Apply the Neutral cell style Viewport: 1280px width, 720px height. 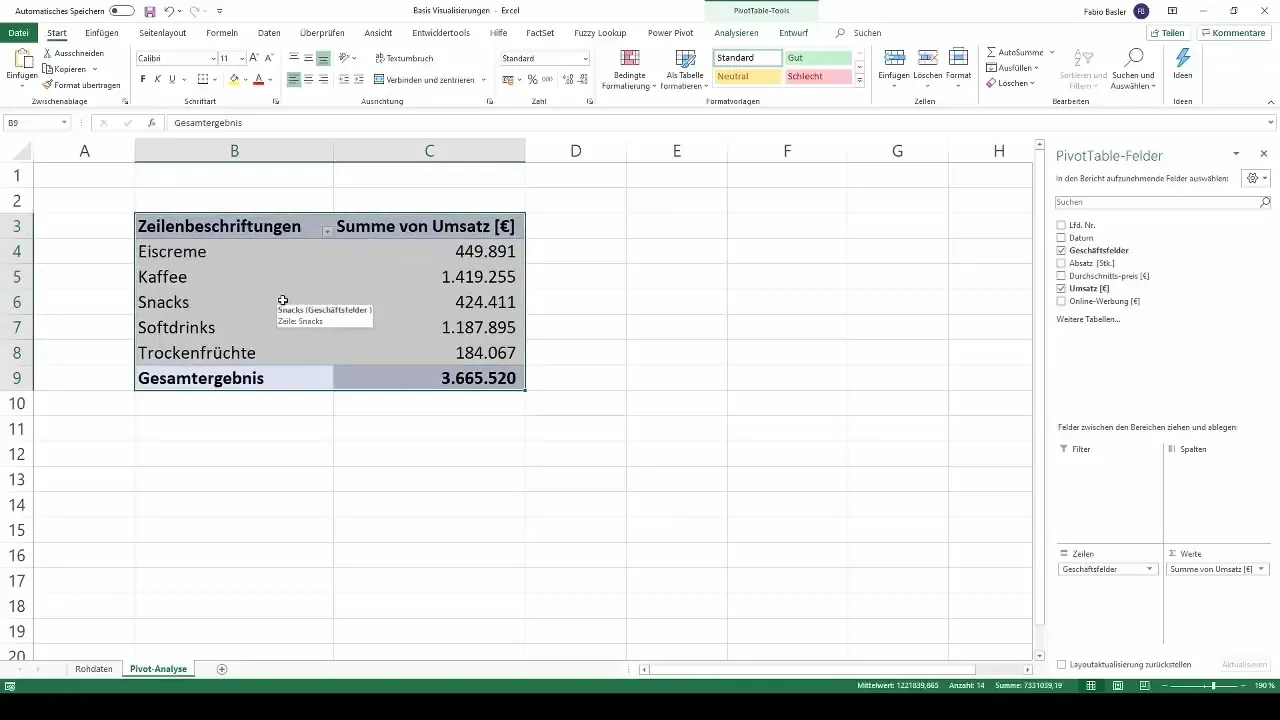pyautogui.click(x=747, y=77)
